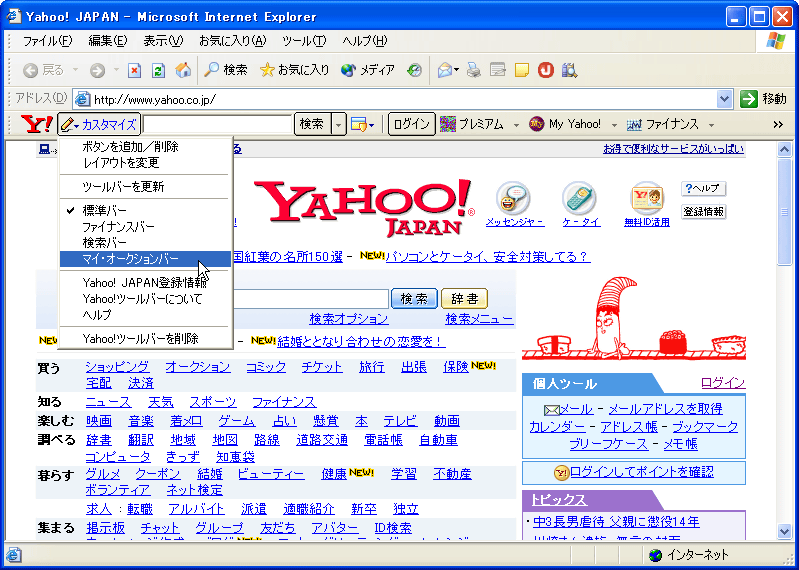Click the 辞書 button on page
This screenshot has width=799, height=570.
point(464,298)
